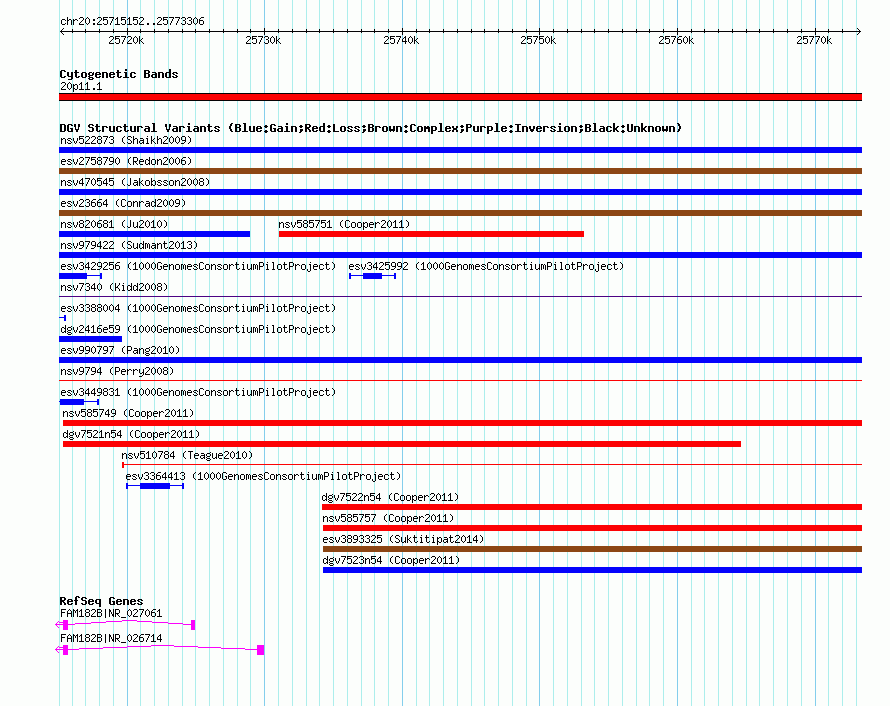
Task: Click the red bar under dgv7521n54
Action: (402, 444)
